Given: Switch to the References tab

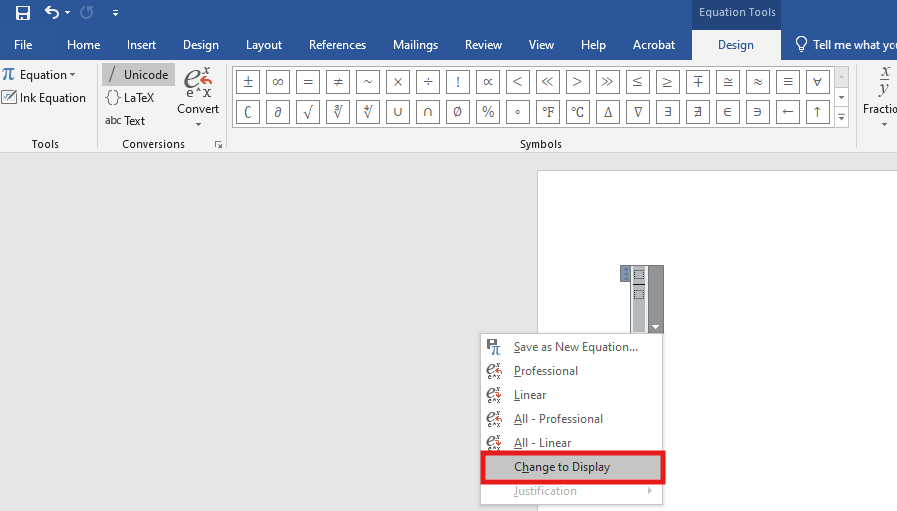Looking at the screenshot, I should (x=337, y=45).
